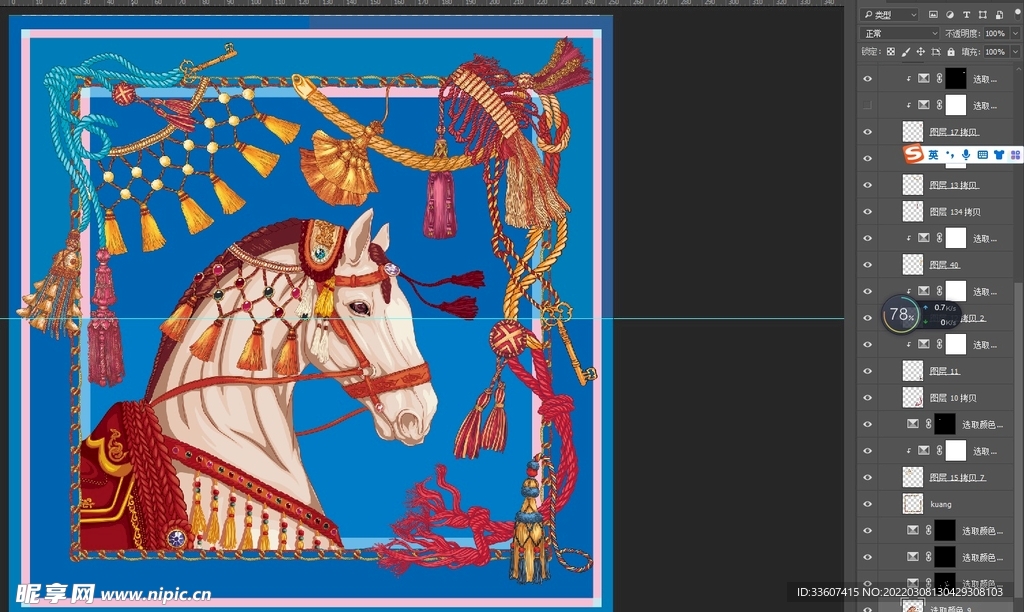Open Sogou skin shirt icon

[x=999, y=155]
